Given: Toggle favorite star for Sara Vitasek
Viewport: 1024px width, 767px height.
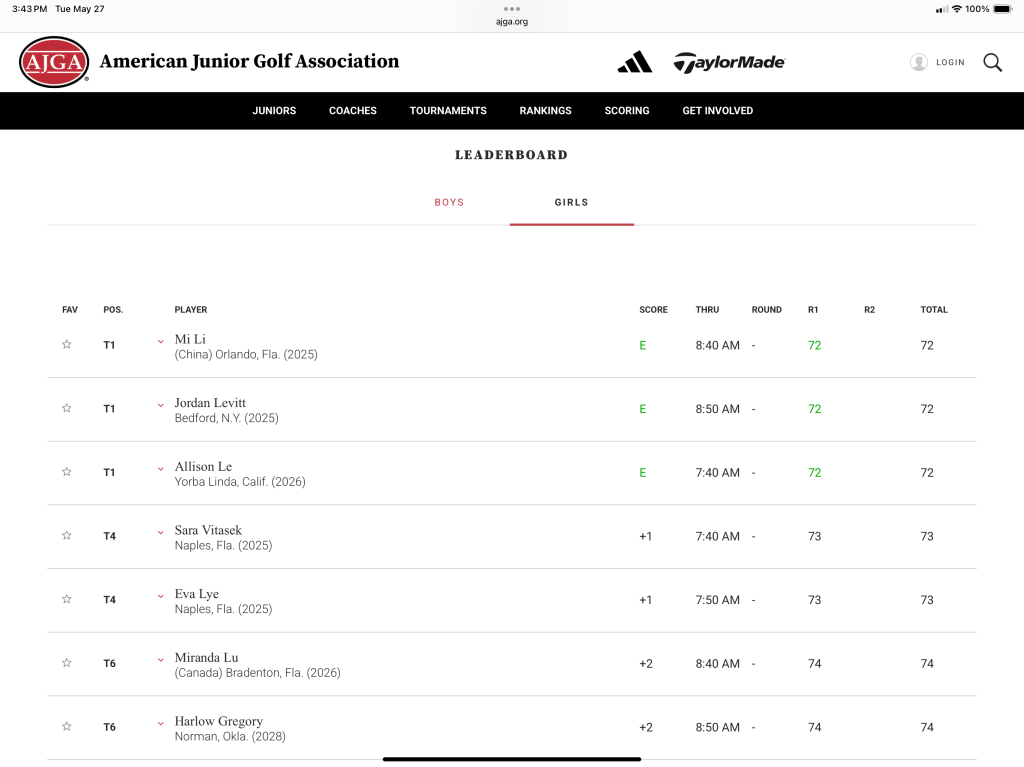Looking at the screenshot, I should (x=67, y=536).
